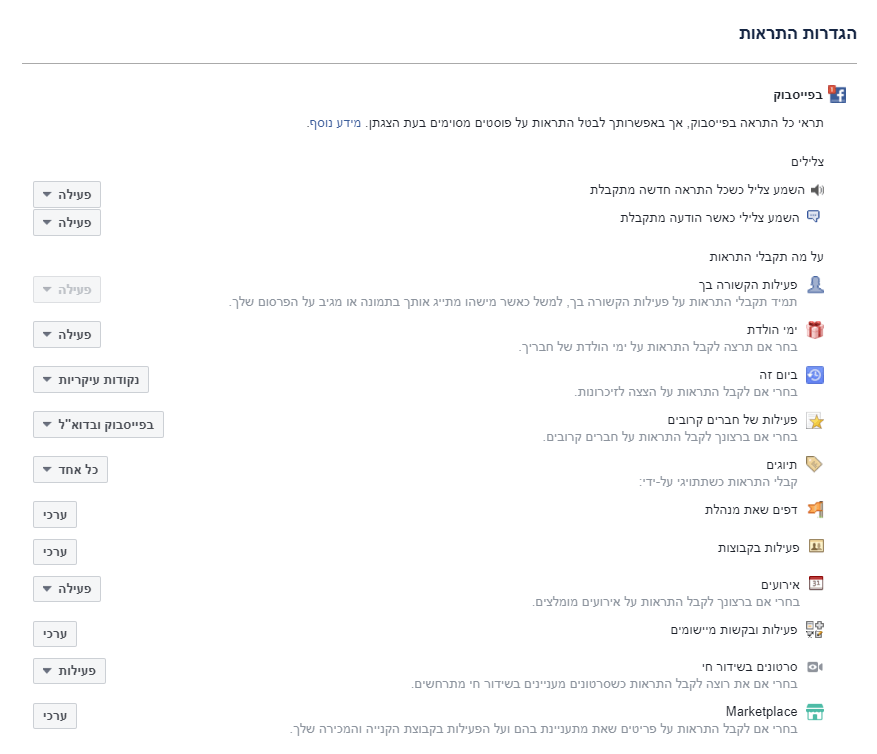877x754 pixels.
Task: Click ערכי button for managed pages
Action: pos(55,515)
